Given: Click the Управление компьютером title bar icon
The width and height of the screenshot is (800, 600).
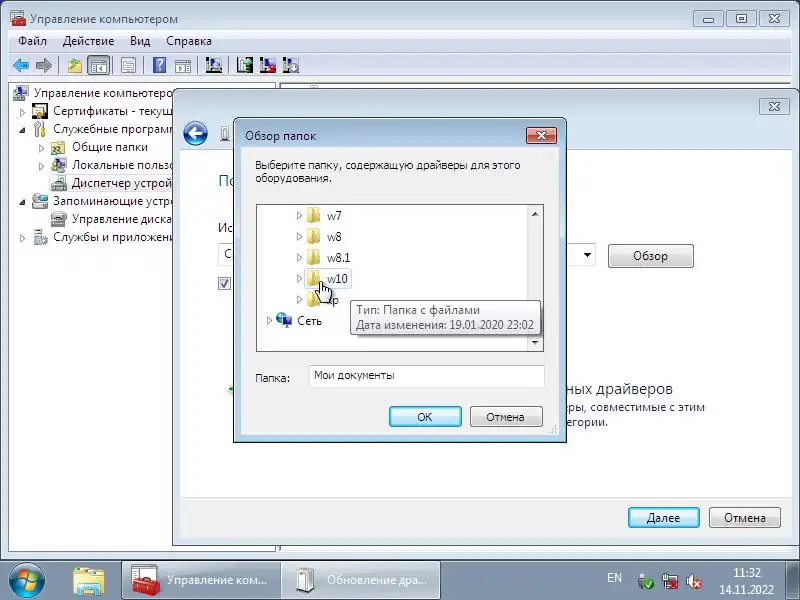Looking at the screenshot, I should click(x=18, y=18).
